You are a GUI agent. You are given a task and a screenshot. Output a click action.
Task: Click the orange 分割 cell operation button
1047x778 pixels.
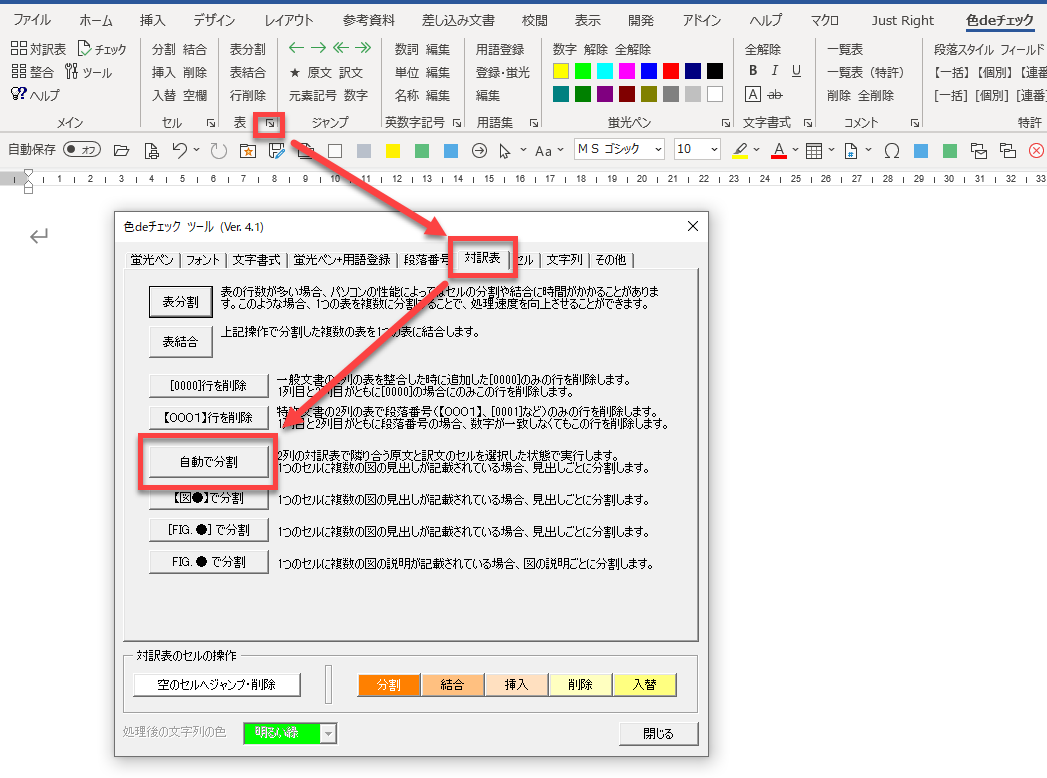[x=389, y=685]
